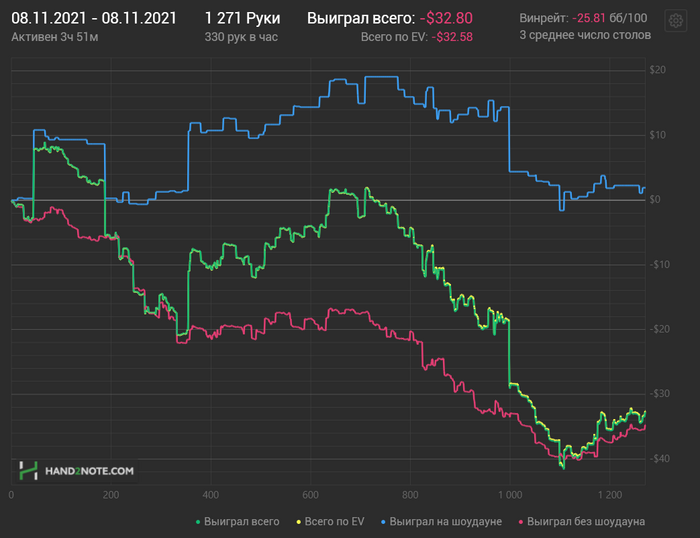The height and width of the screenshot is (538, 700).
Task: Click the $0 y-axis label
Action: click(x=655, y=200)
